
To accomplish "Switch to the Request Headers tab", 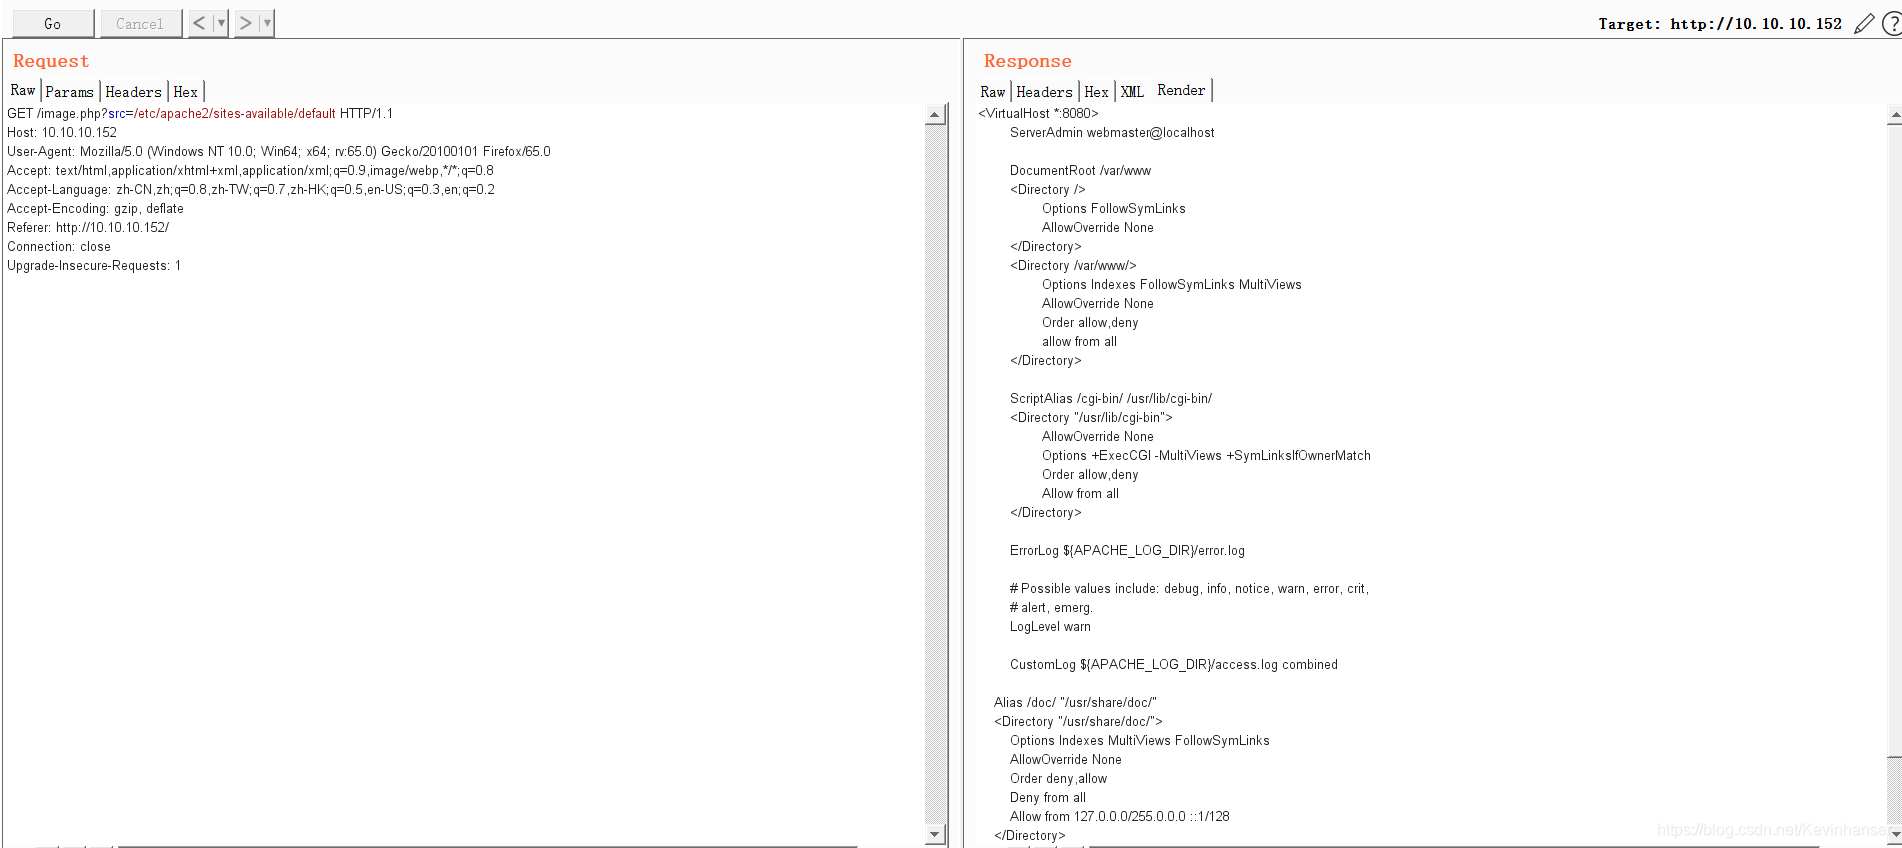I will pyautogui.click(x=133, y=91).
